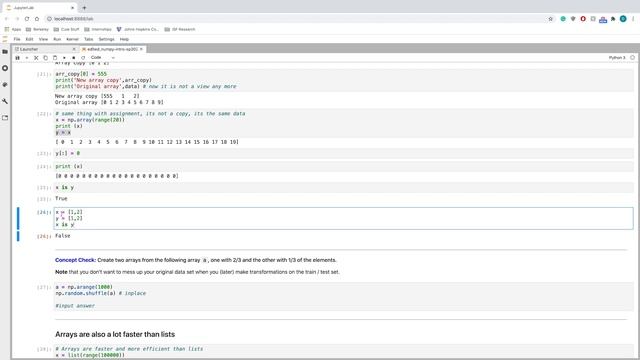Open the File menu
The image size is (640, 360).
click(x=17, y=39)
